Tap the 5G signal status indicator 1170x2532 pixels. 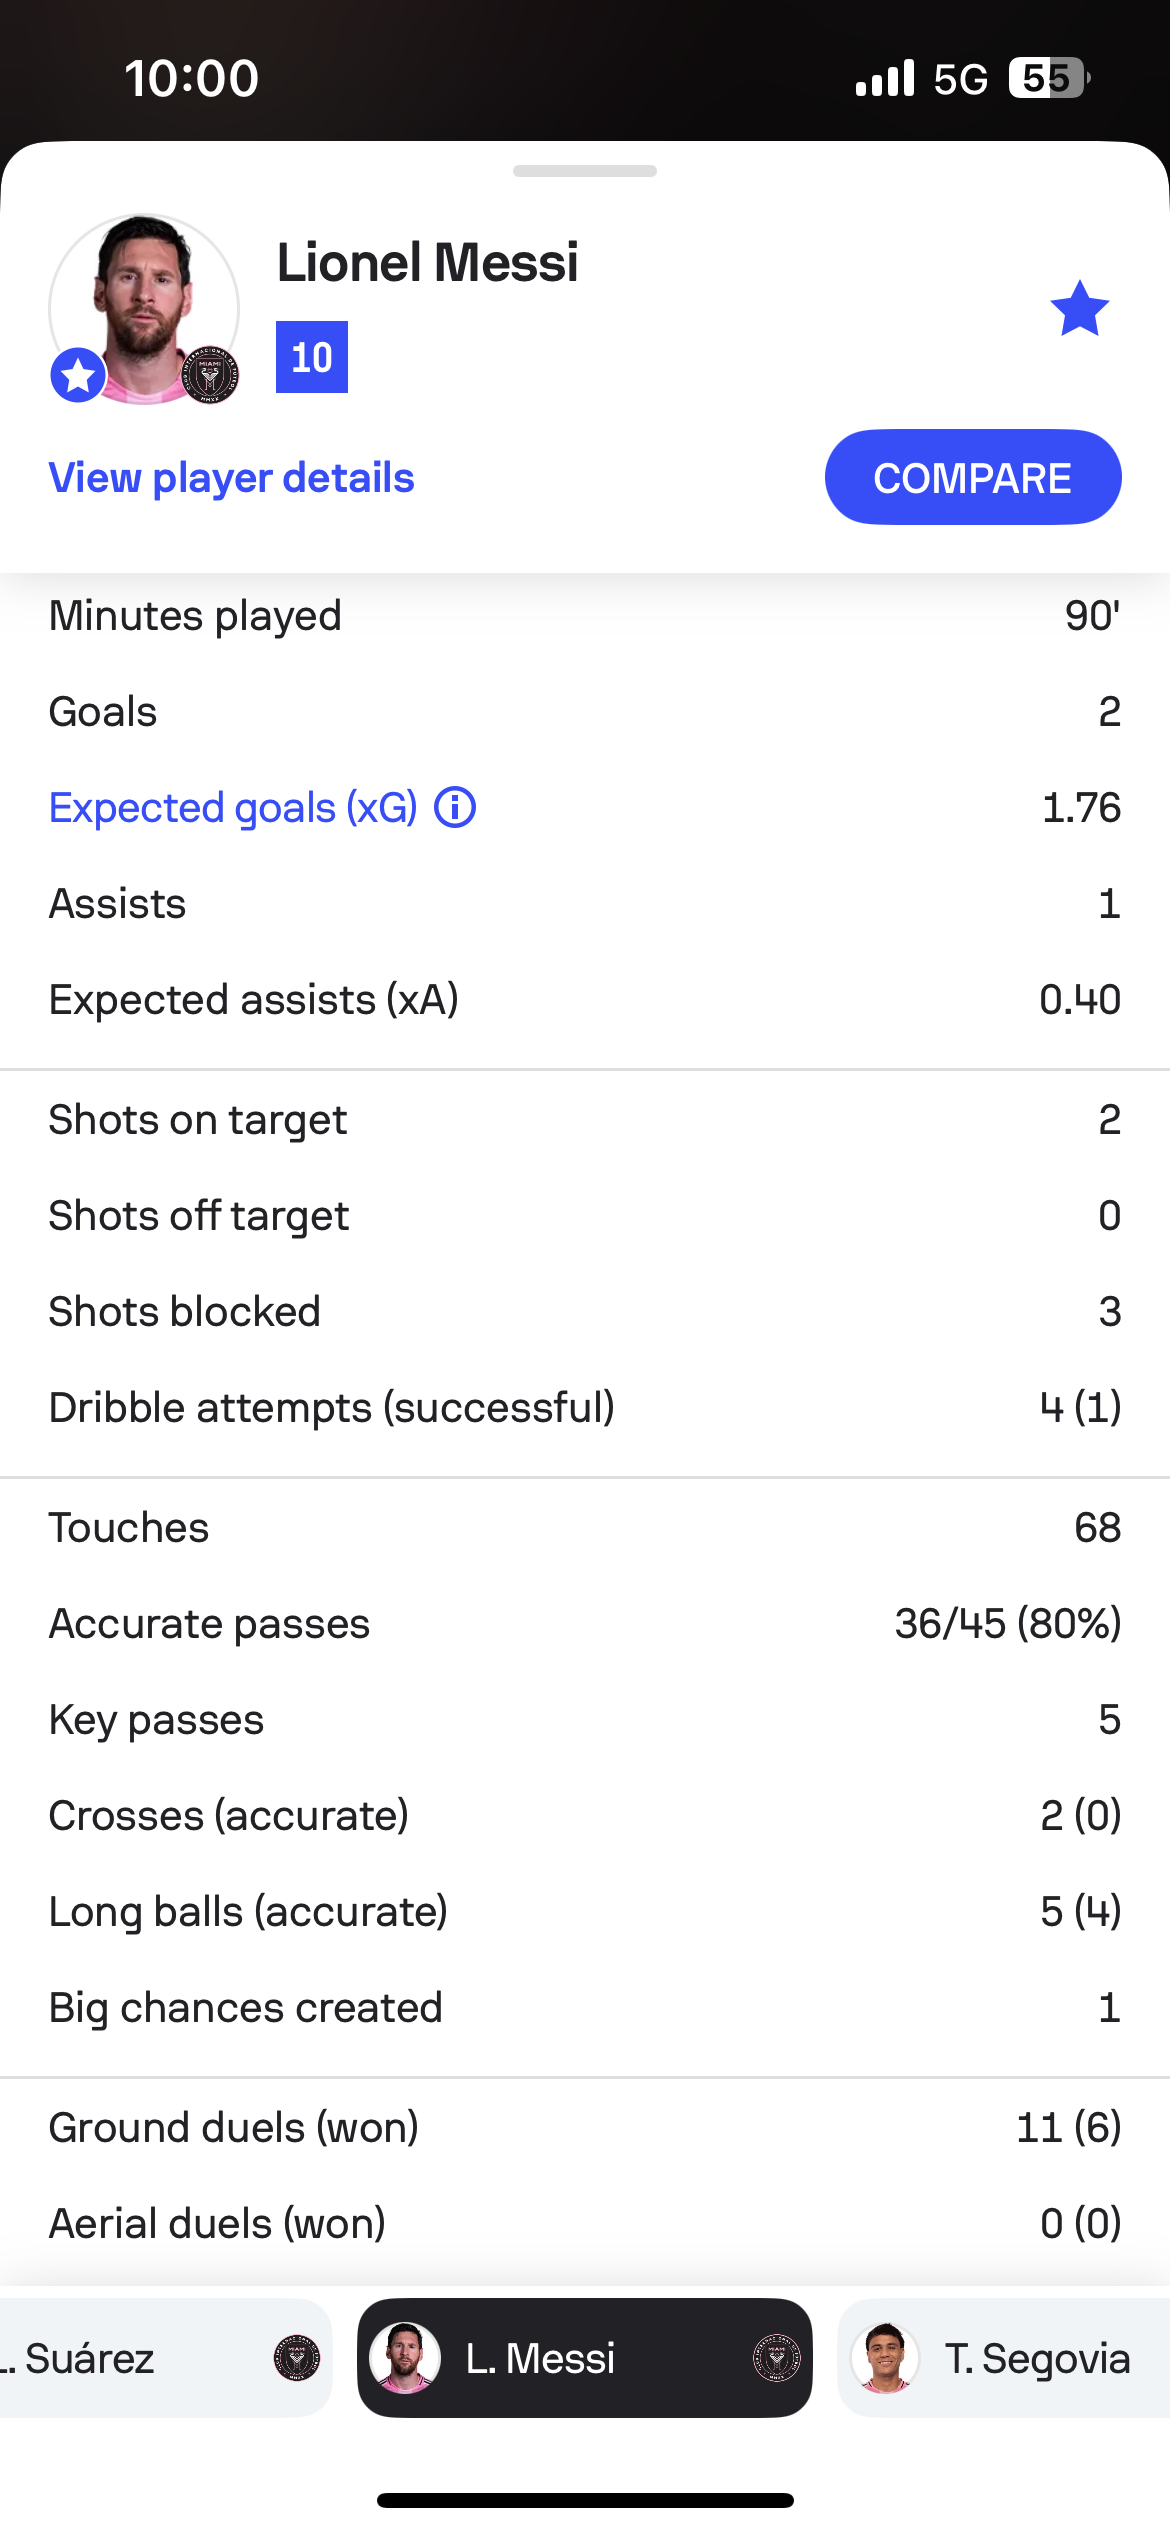[960, 79]
